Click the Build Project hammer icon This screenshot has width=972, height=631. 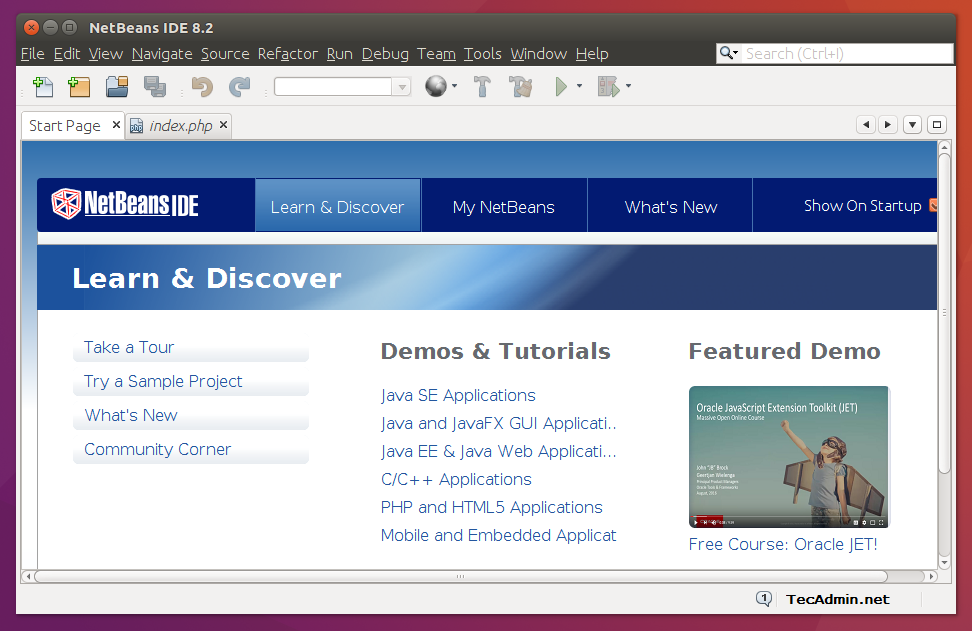coord(482,87)
